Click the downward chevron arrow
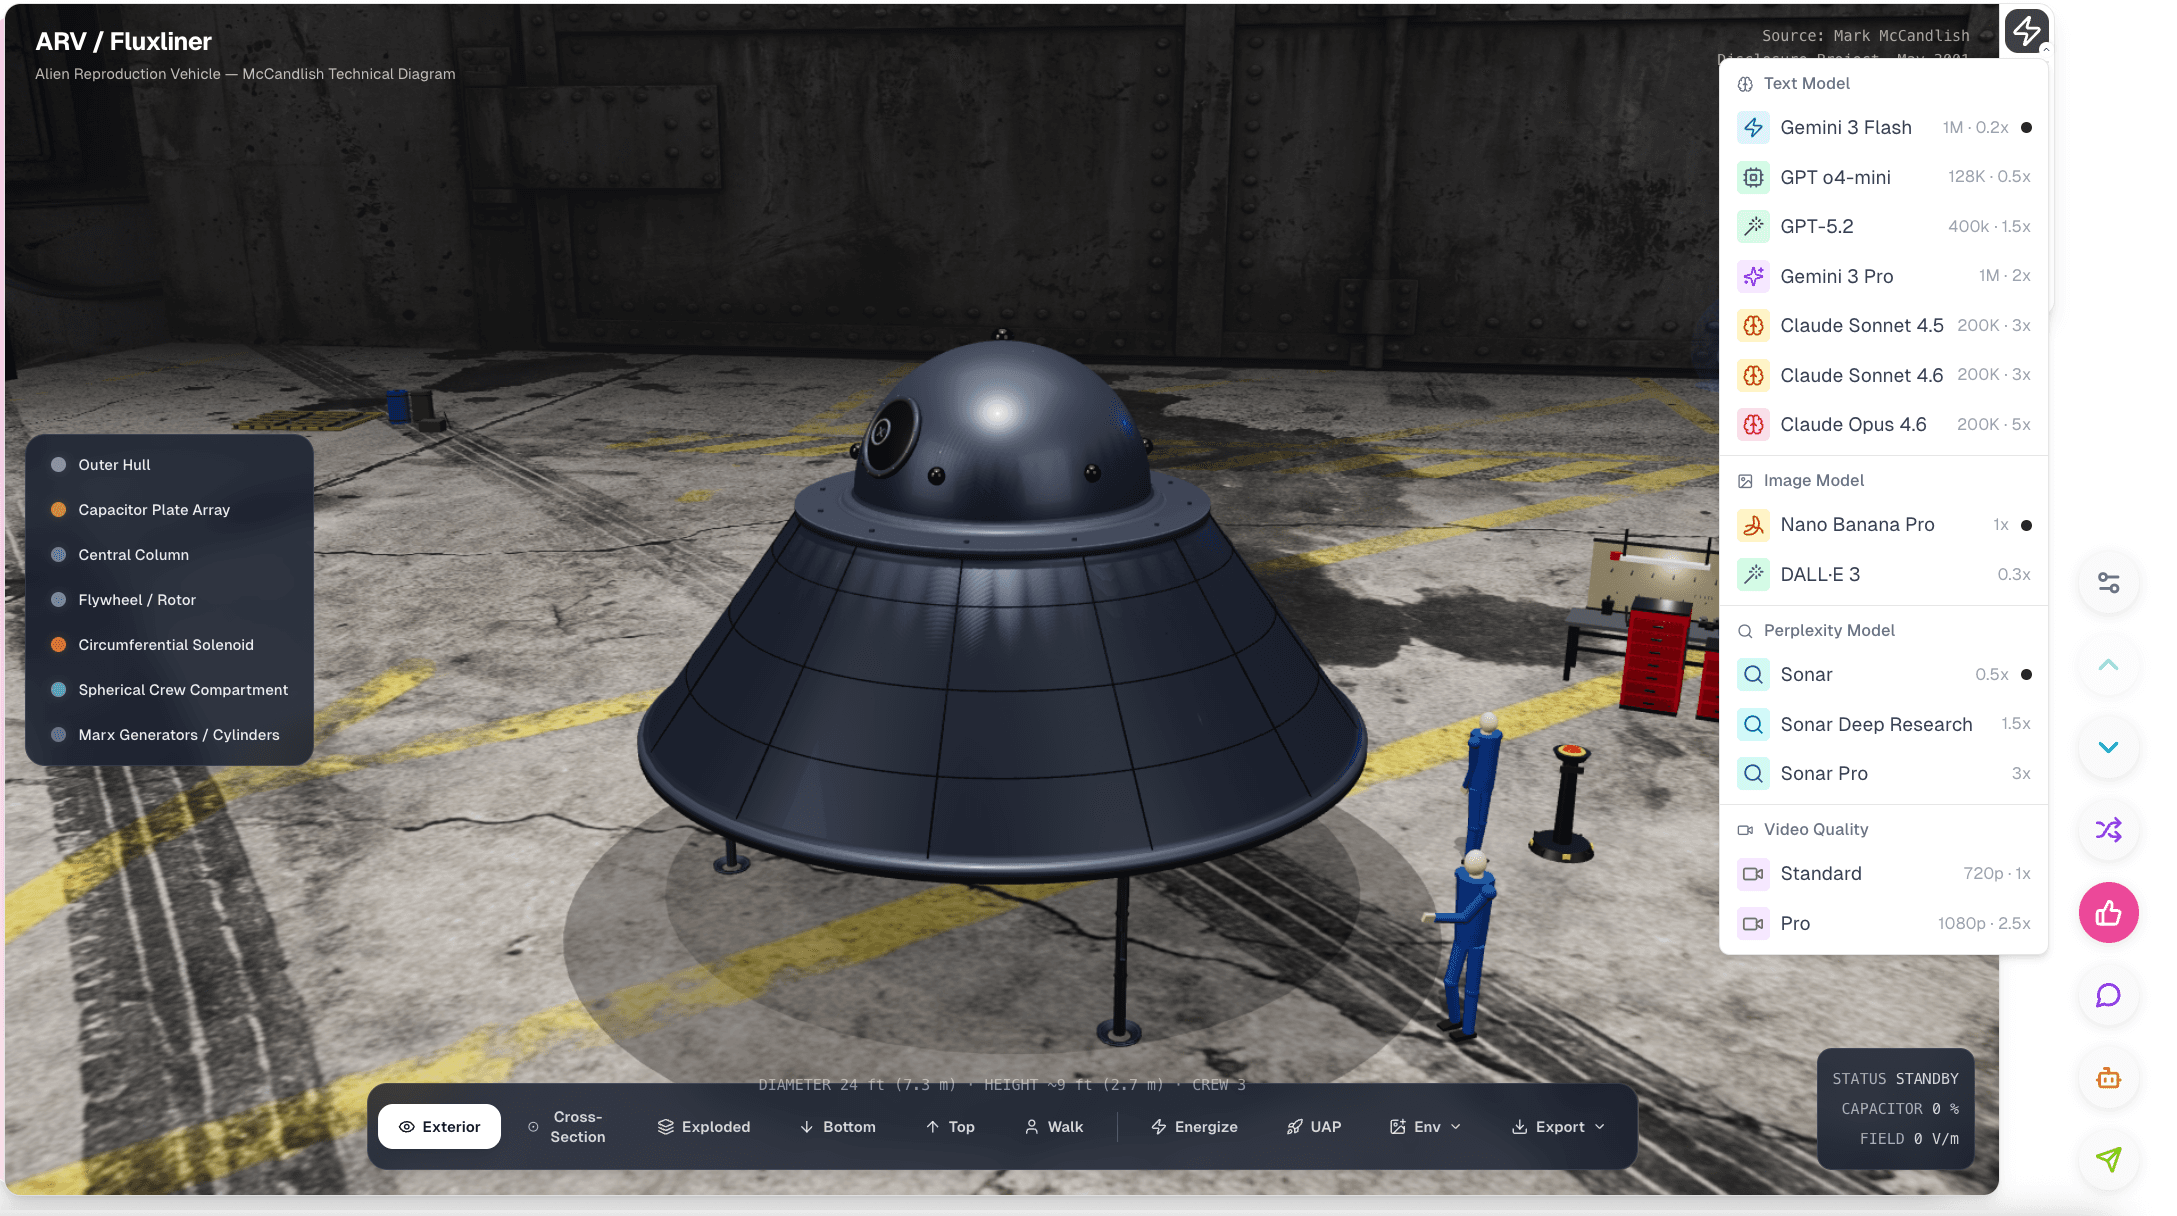2177x1216 pixels. point(2108,746)
